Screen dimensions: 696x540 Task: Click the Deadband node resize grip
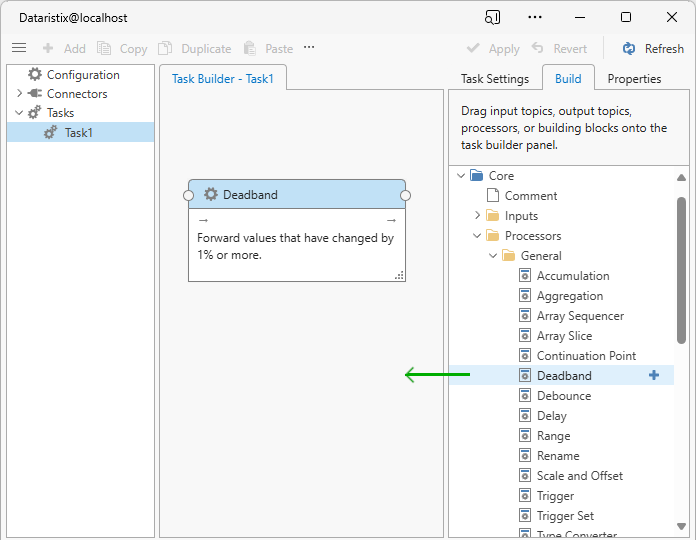(x=398, y=275)
